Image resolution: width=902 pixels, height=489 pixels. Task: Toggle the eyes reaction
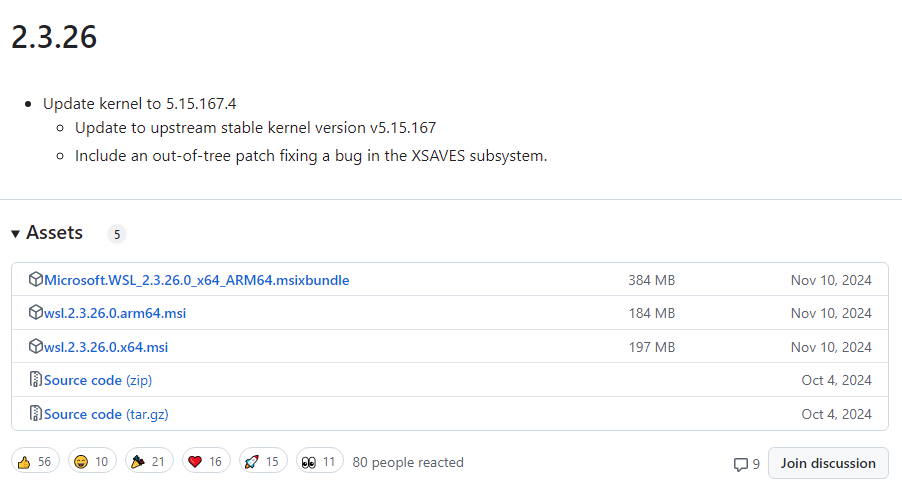(319, 462)
